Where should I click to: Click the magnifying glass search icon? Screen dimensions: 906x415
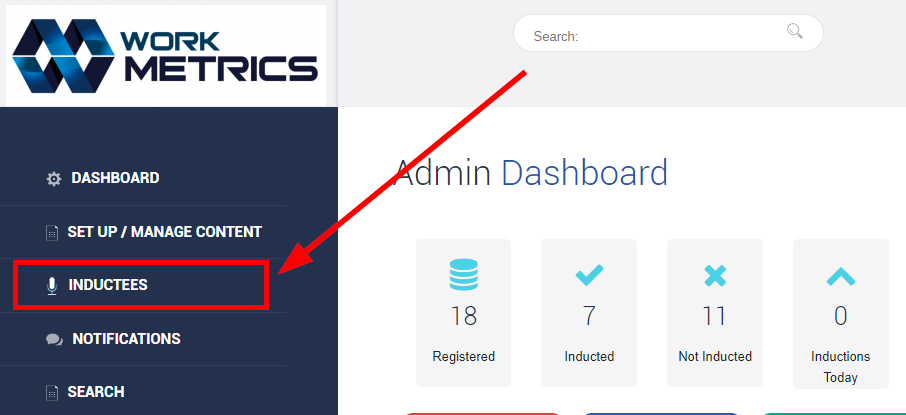795,31
